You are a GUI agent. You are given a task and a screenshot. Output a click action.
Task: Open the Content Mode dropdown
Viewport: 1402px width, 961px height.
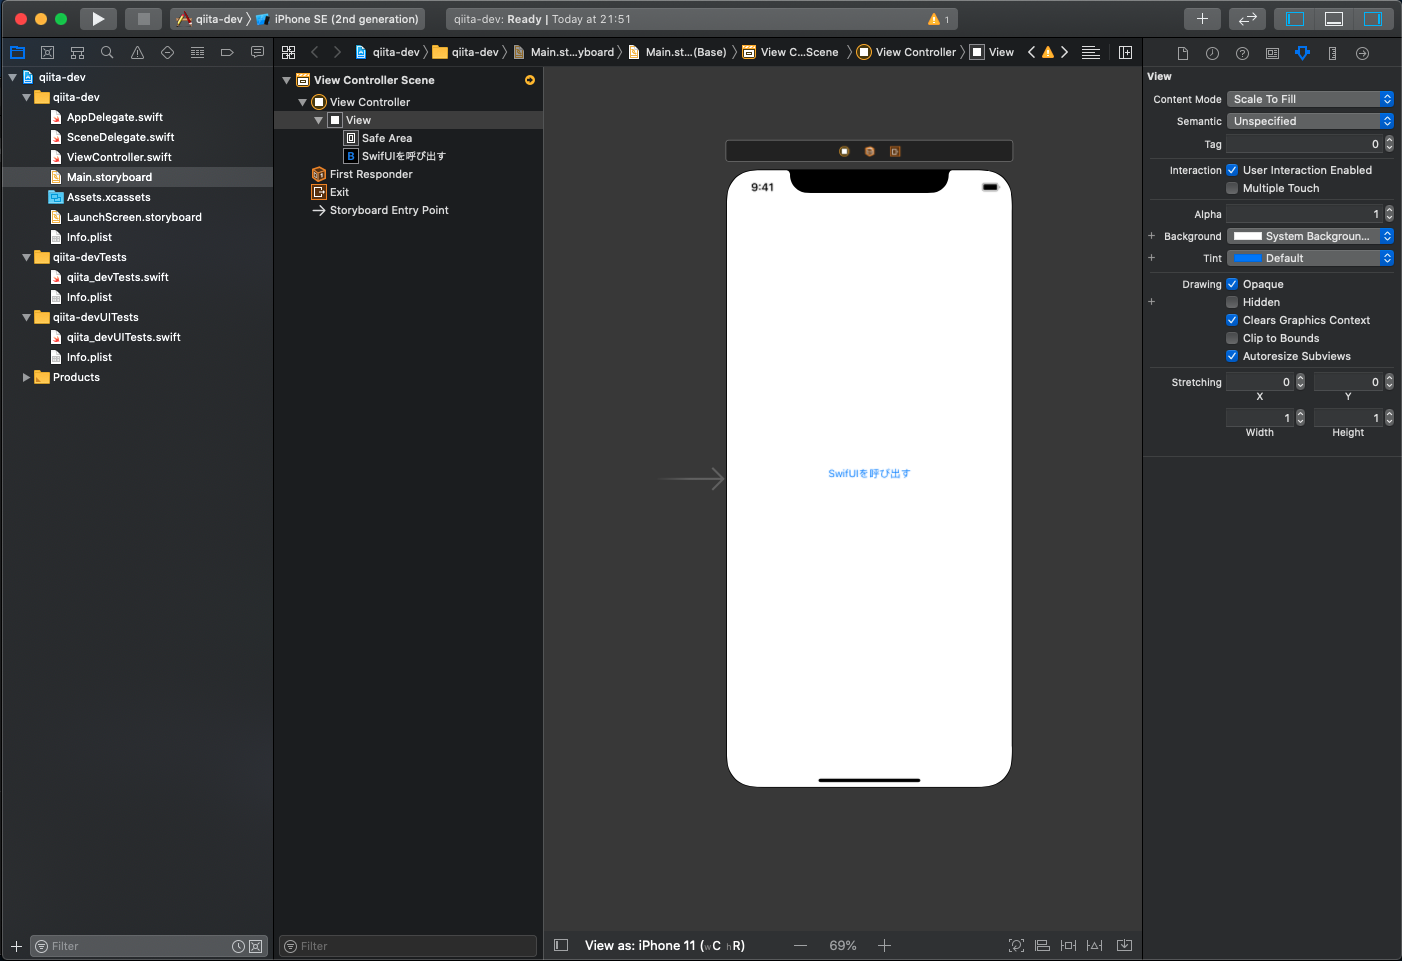(1310, 99)
